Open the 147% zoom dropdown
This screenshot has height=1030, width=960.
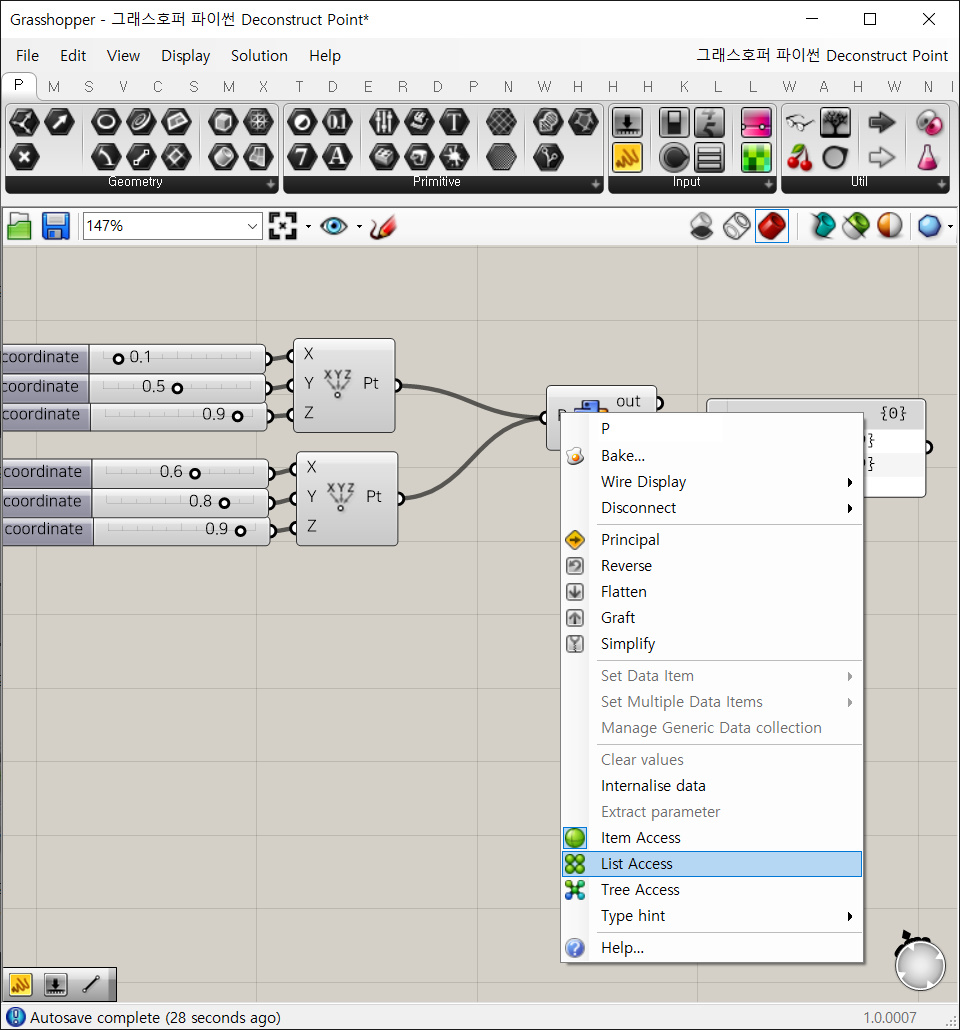click(x=252, y=227)
